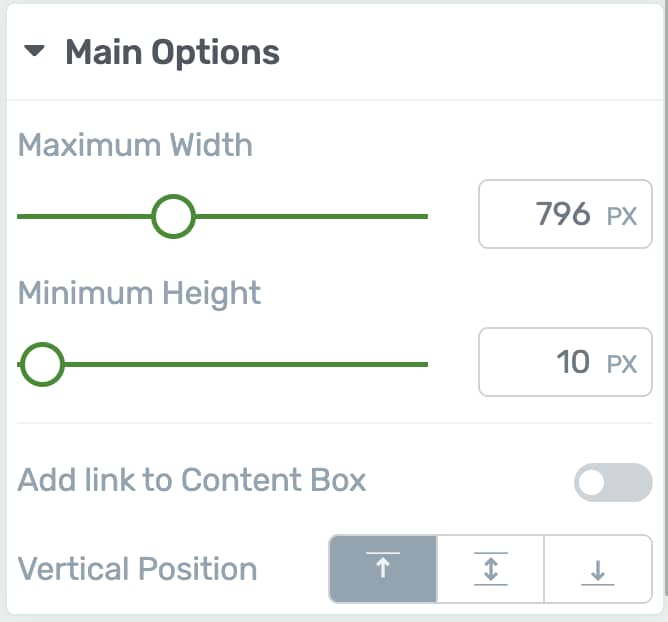Focus the Maximum Width 796 value field
Image resolution: width=668 pixels, height=622 pixels.
[x=565, y=214]
